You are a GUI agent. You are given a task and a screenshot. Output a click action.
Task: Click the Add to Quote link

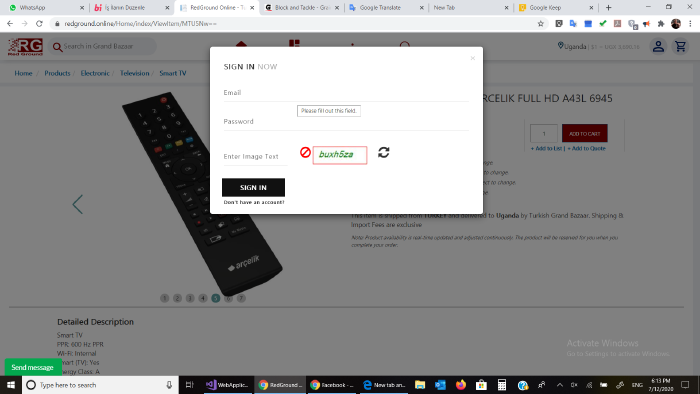click(x=586, y=148)
